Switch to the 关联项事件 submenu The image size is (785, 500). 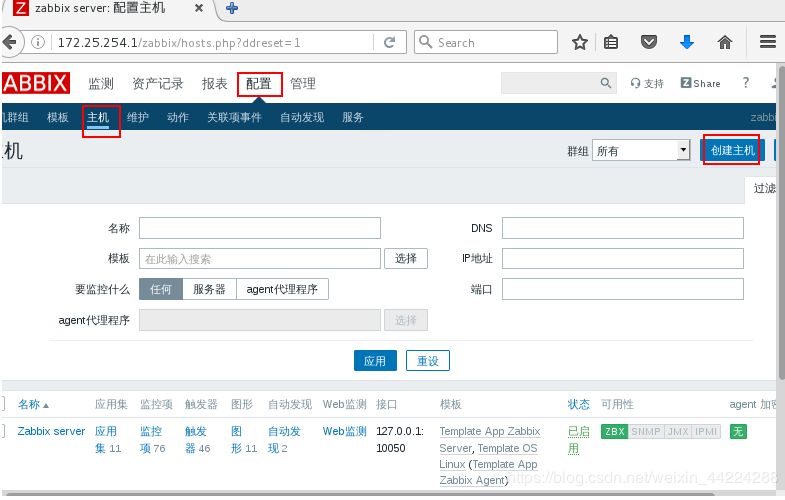(234, 117)
